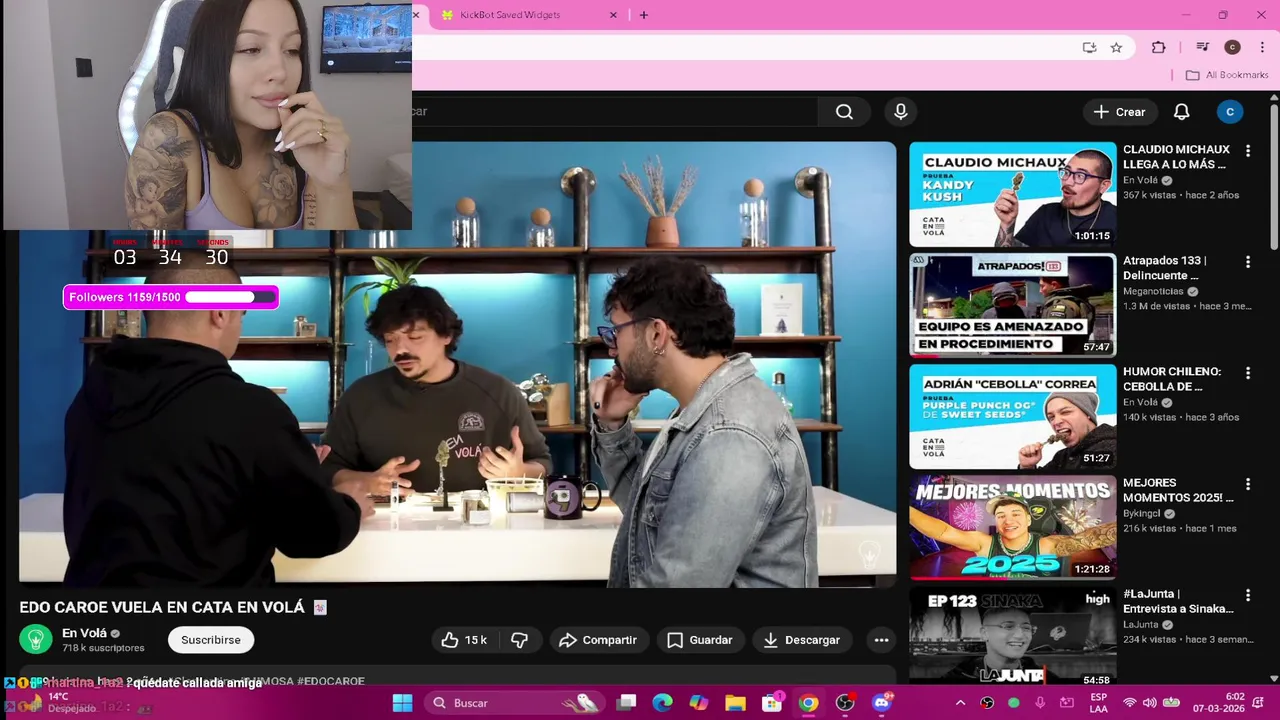Click title '#LaJunta | Entrevista a Sinaka'
The width and height of the screenshot is (1280, 720).
(1178, 601)
